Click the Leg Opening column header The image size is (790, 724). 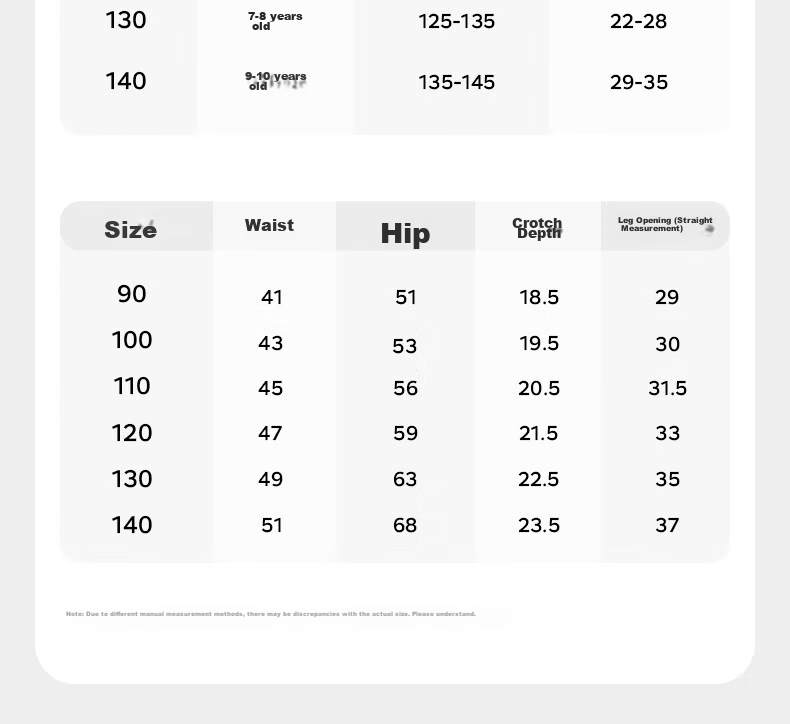(665, 224)
